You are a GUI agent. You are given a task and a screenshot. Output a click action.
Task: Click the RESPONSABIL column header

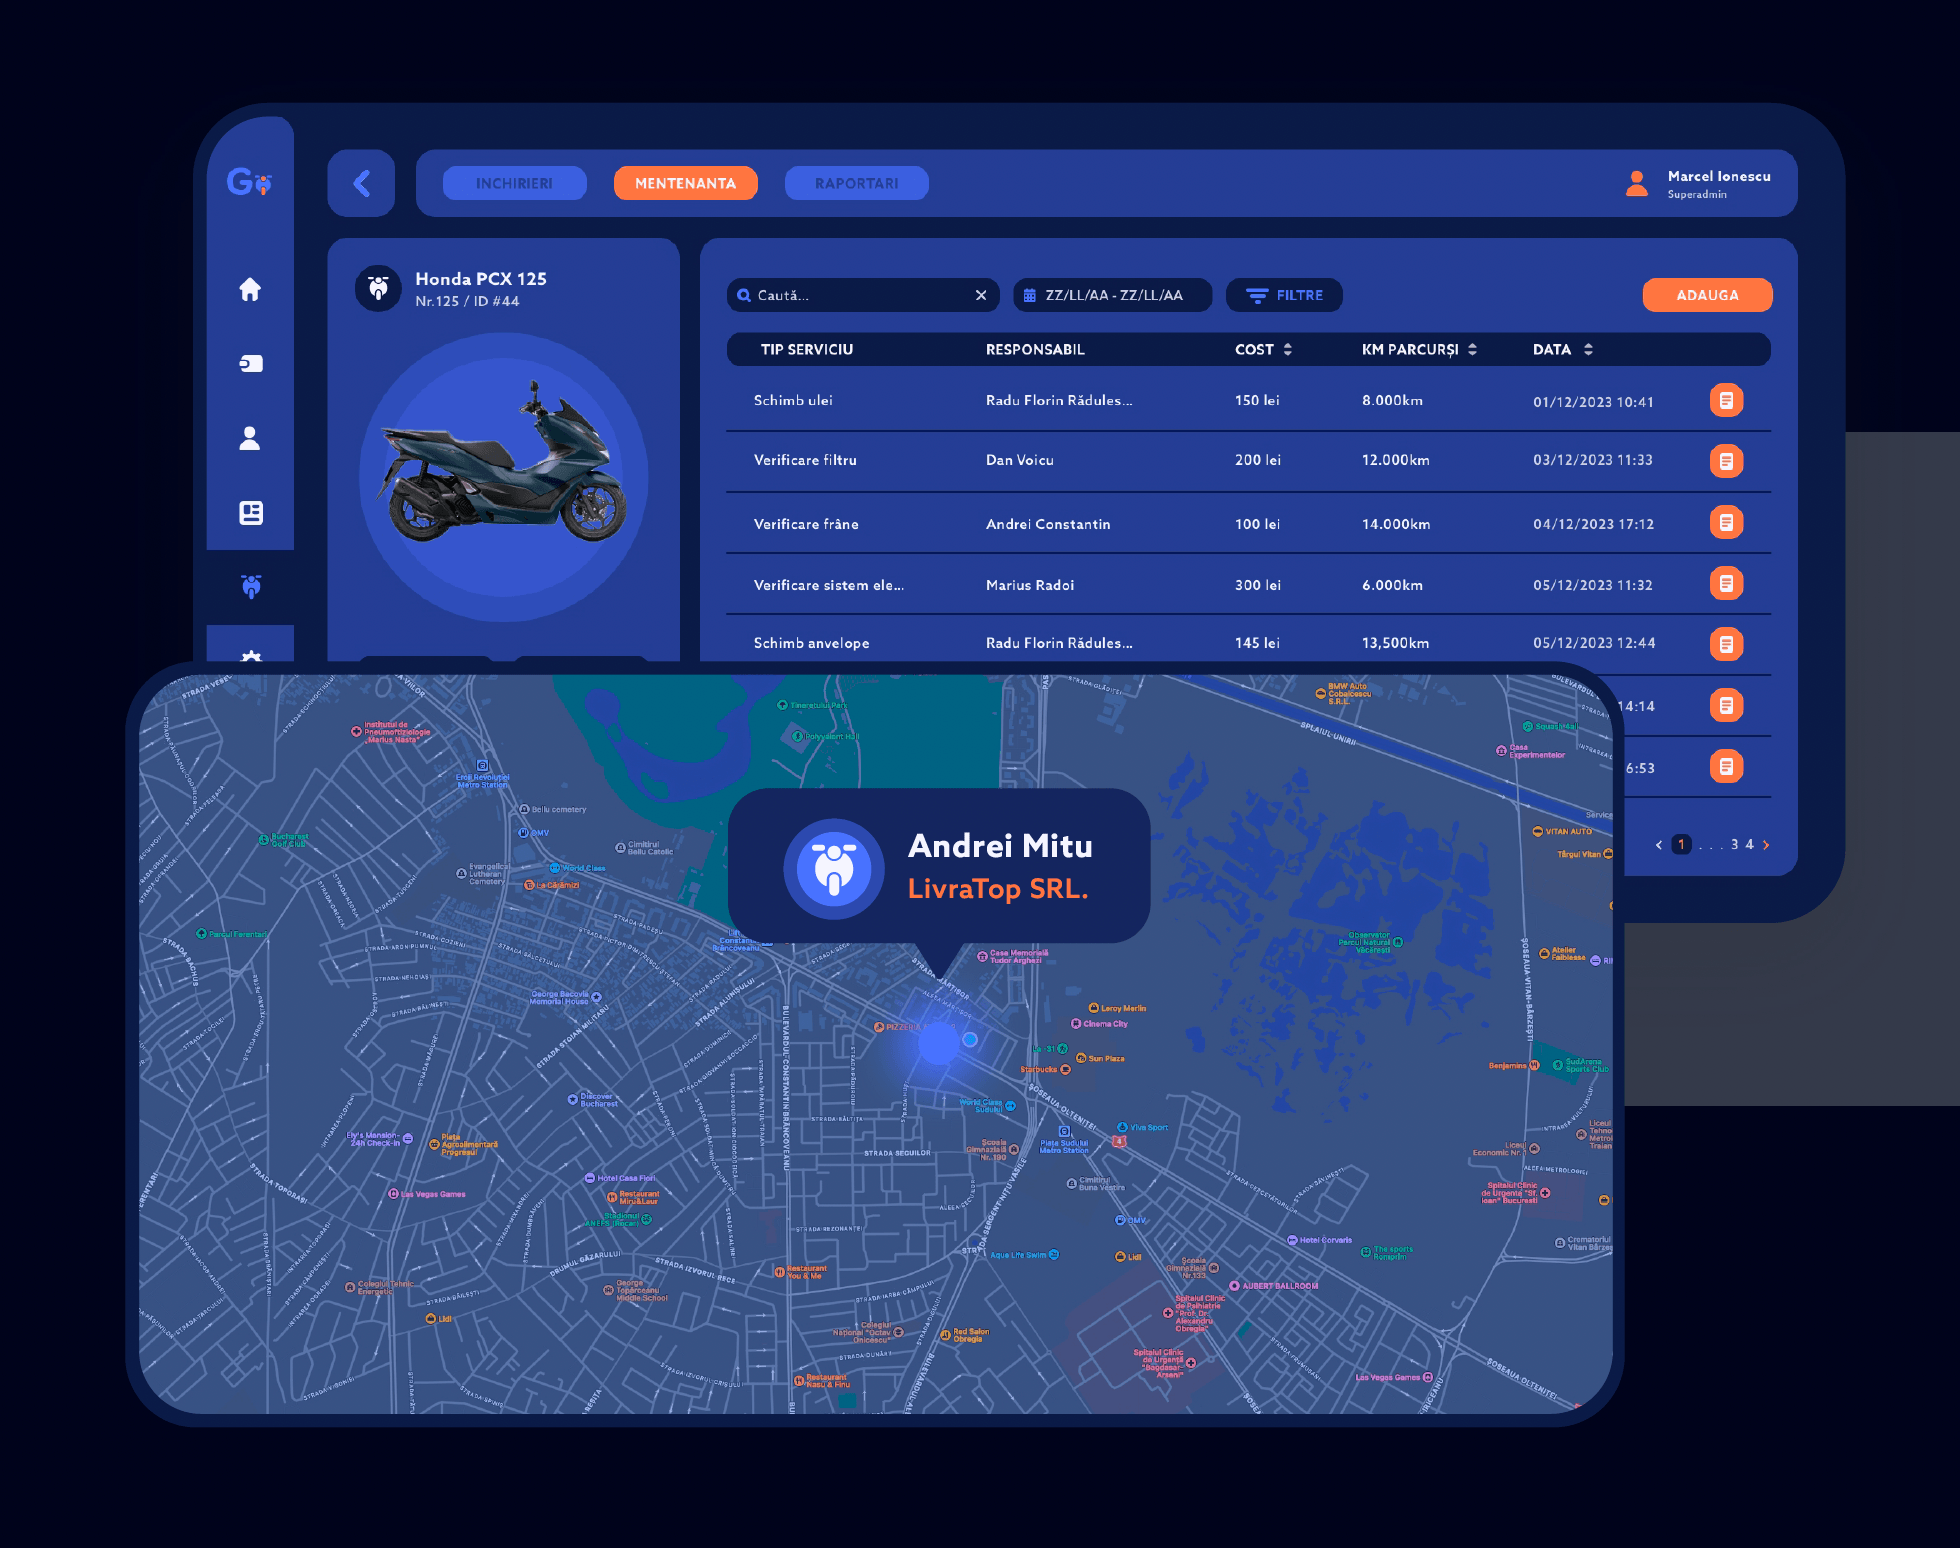tap(1035, 349)
